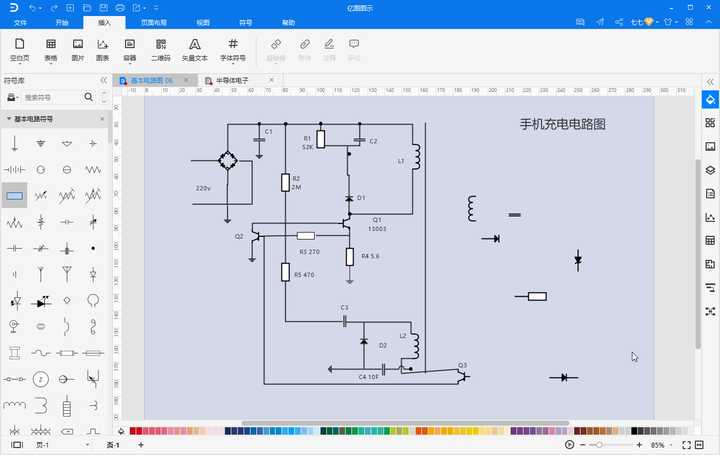This screenshot has width=720, height=455.
Task: Pick the black color swatch in palette
Action: pos(634,431)
